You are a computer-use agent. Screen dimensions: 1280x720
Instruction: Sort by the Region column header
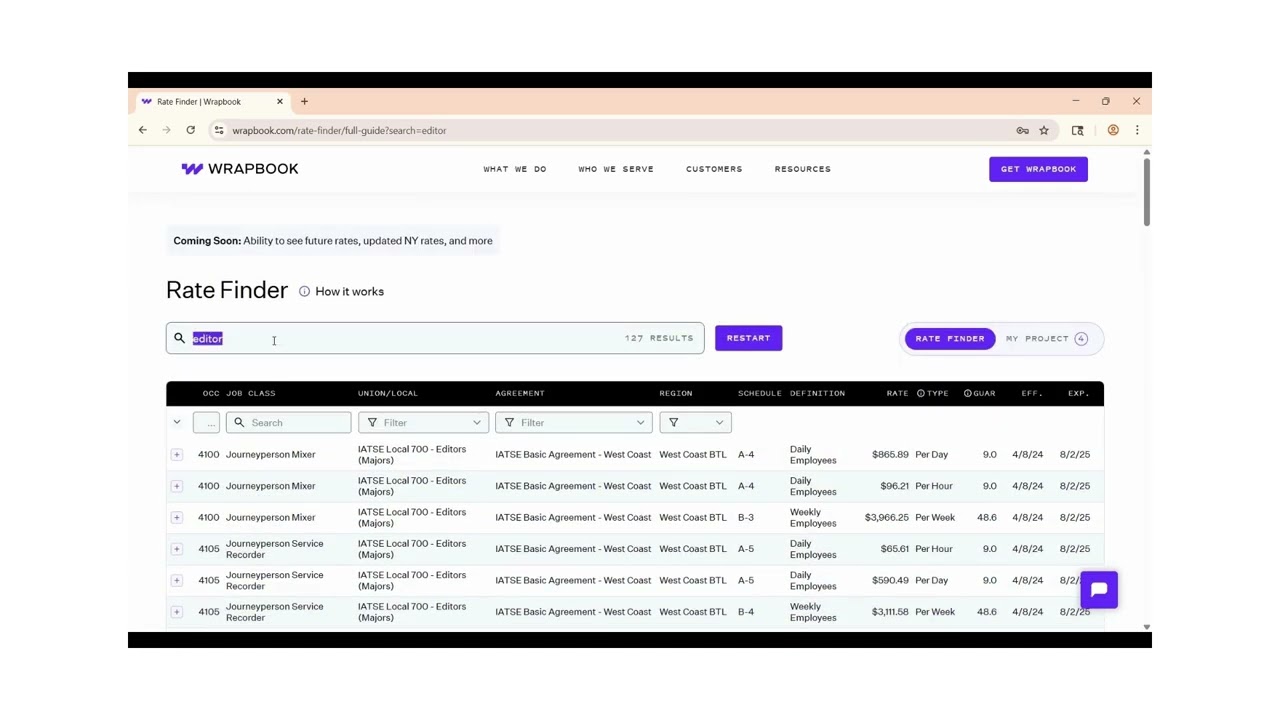point(676,393)
